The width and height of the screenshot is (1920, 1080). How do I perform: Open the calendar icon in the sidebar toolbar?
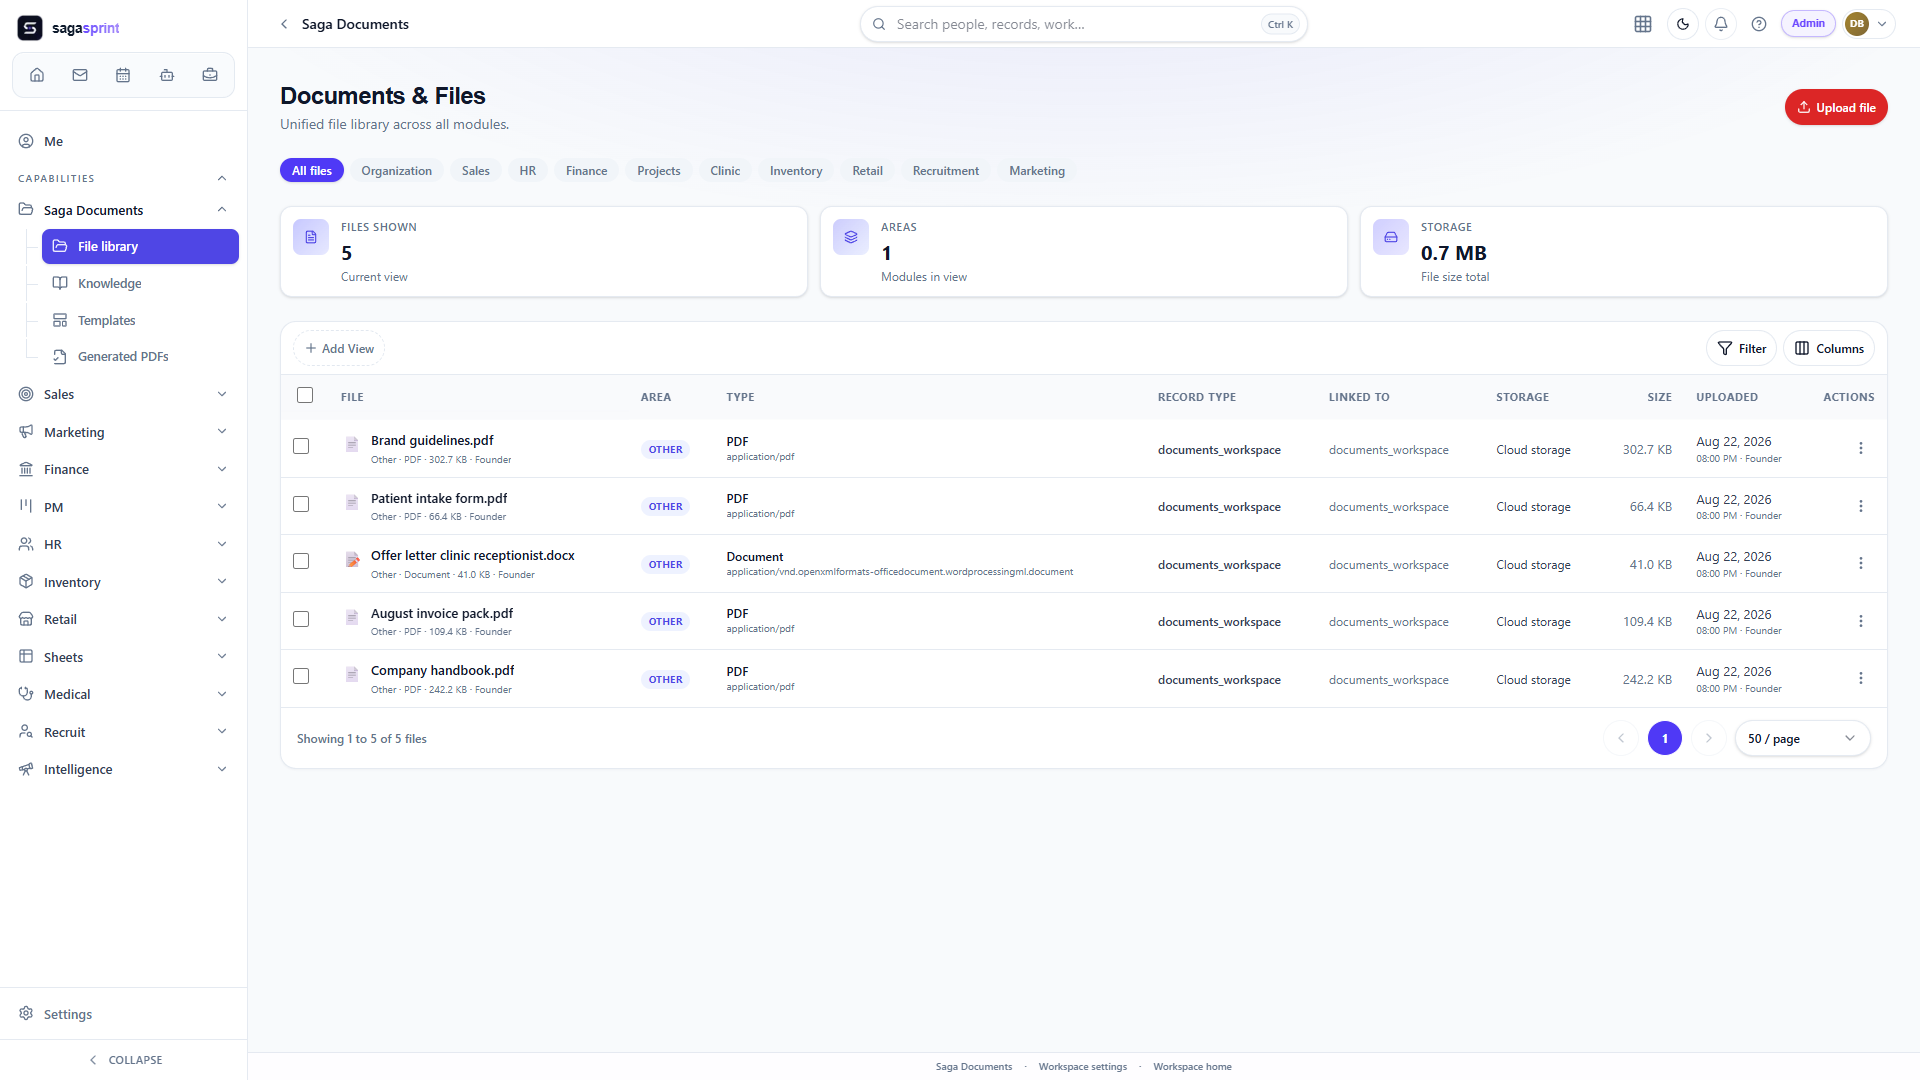point(123,75)
